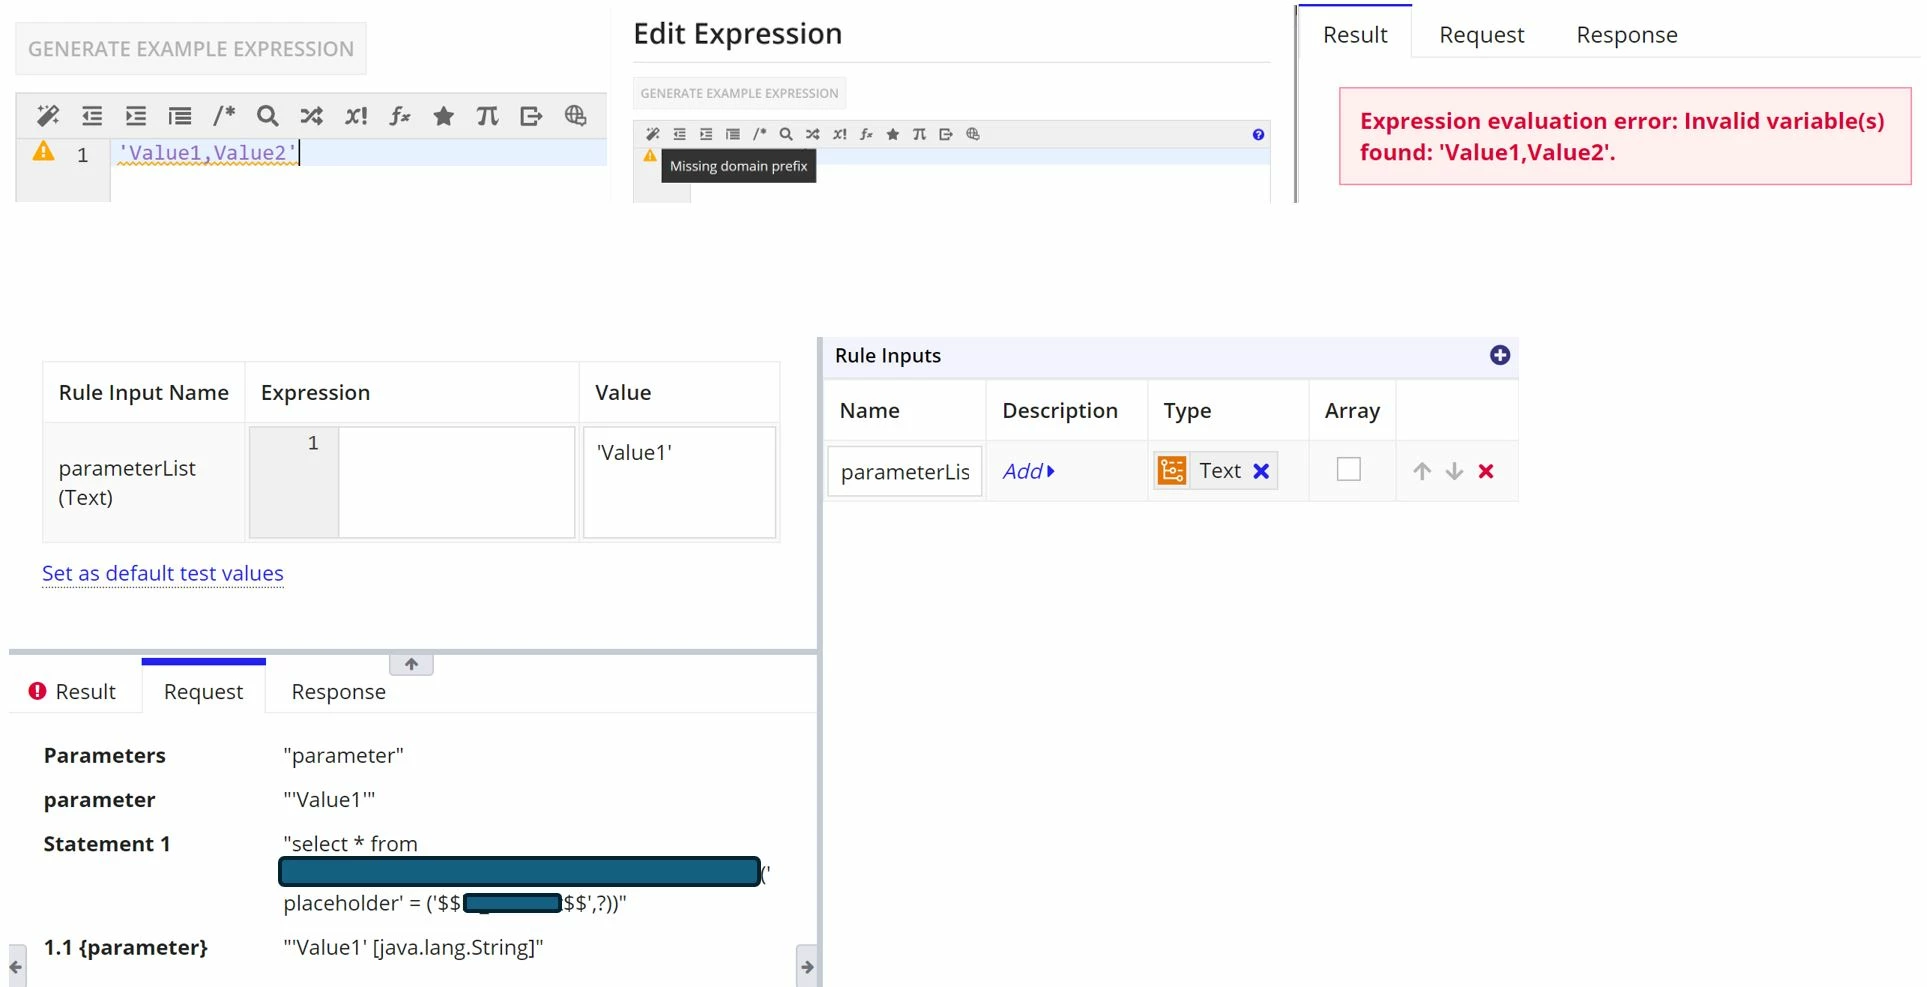The width and height of the screenshot is (1927, 987).
Task: Click the Expression evaluation error message
Action: [x=1625, y=136]
